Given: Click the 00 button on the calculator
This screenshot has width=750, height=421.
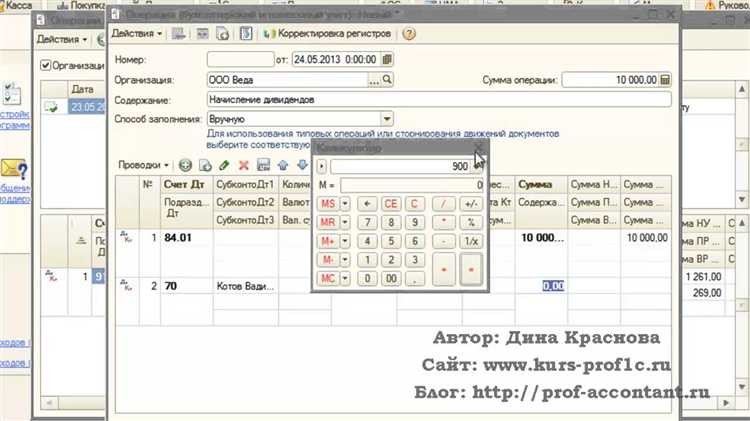Looking at the screenshot, I should tap(391, 278).
